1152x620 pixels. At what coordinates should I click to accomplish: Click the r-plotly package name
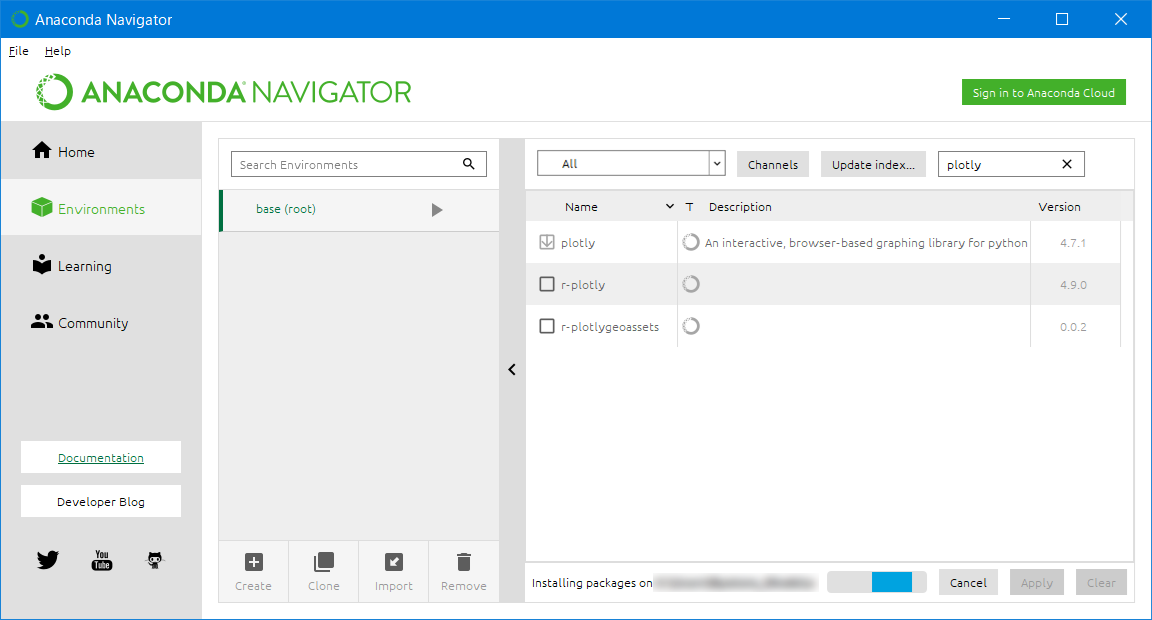click(583, 284)
